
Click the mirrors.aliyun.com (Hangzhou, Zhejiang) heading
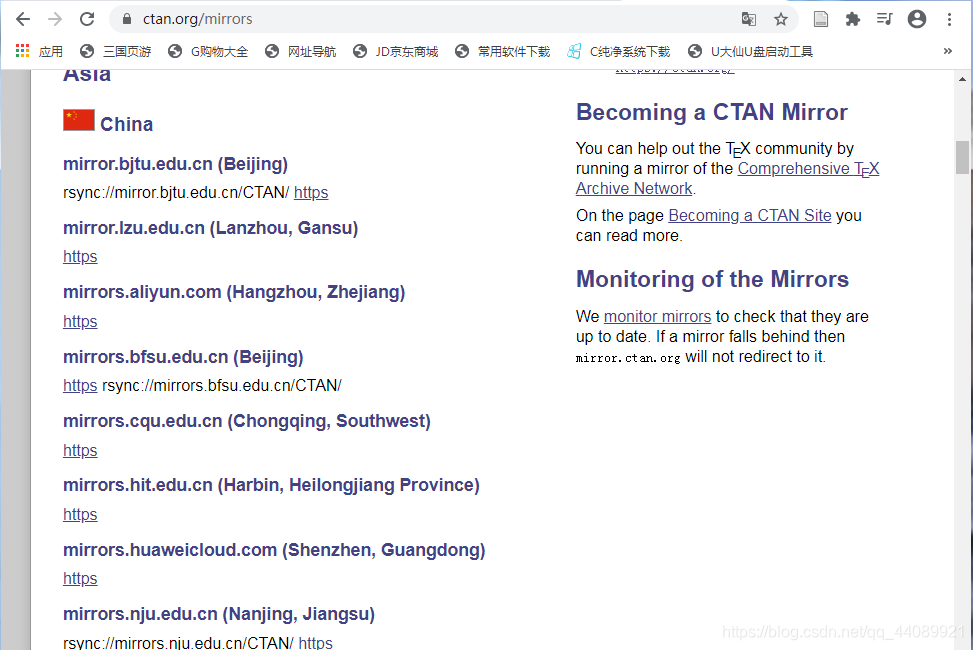234,292
